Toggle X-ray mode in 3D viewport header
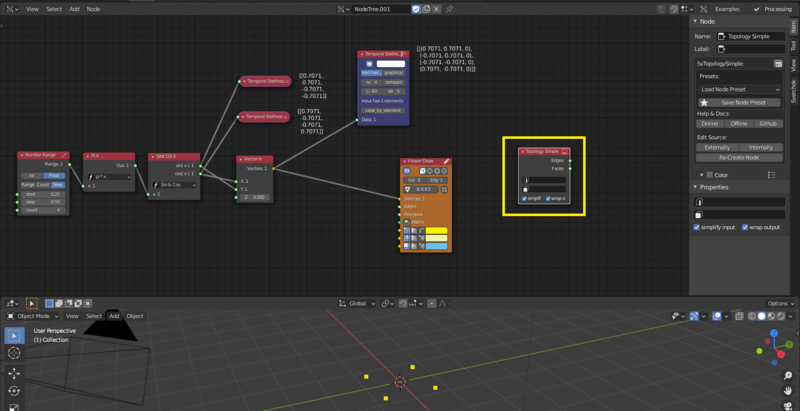Image resolution: width=800 pixels, height=411 pixels. tap(739, 316)
